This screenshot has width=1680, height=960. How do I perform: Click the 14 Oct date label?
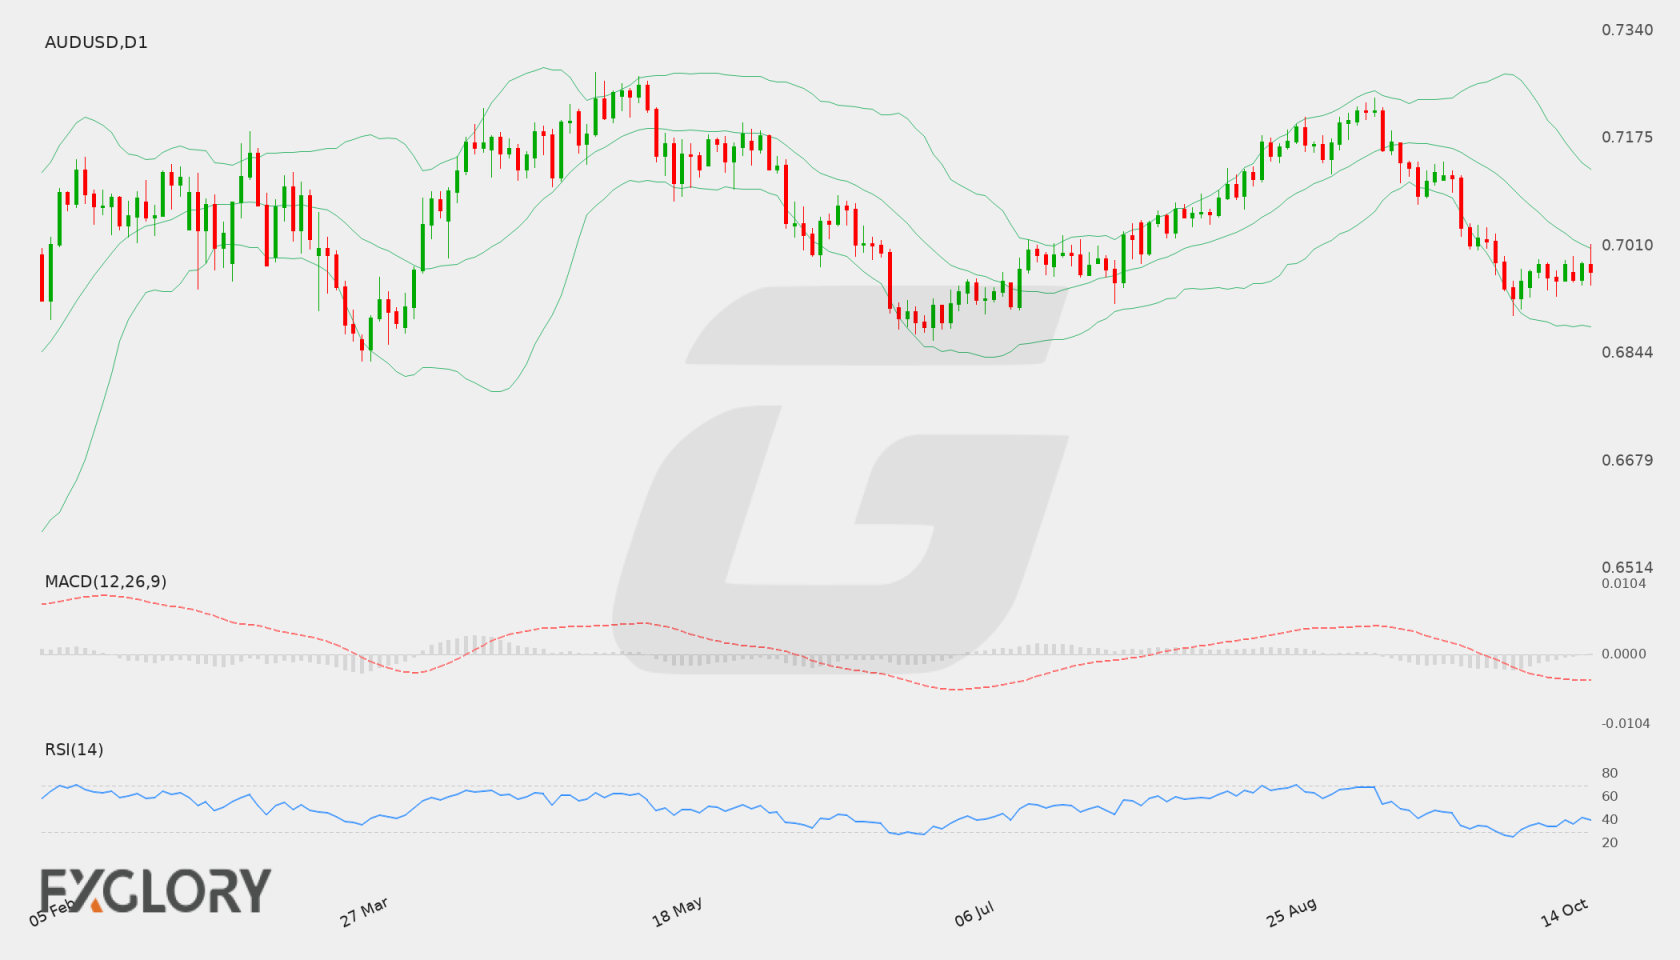click(1564, 912)
